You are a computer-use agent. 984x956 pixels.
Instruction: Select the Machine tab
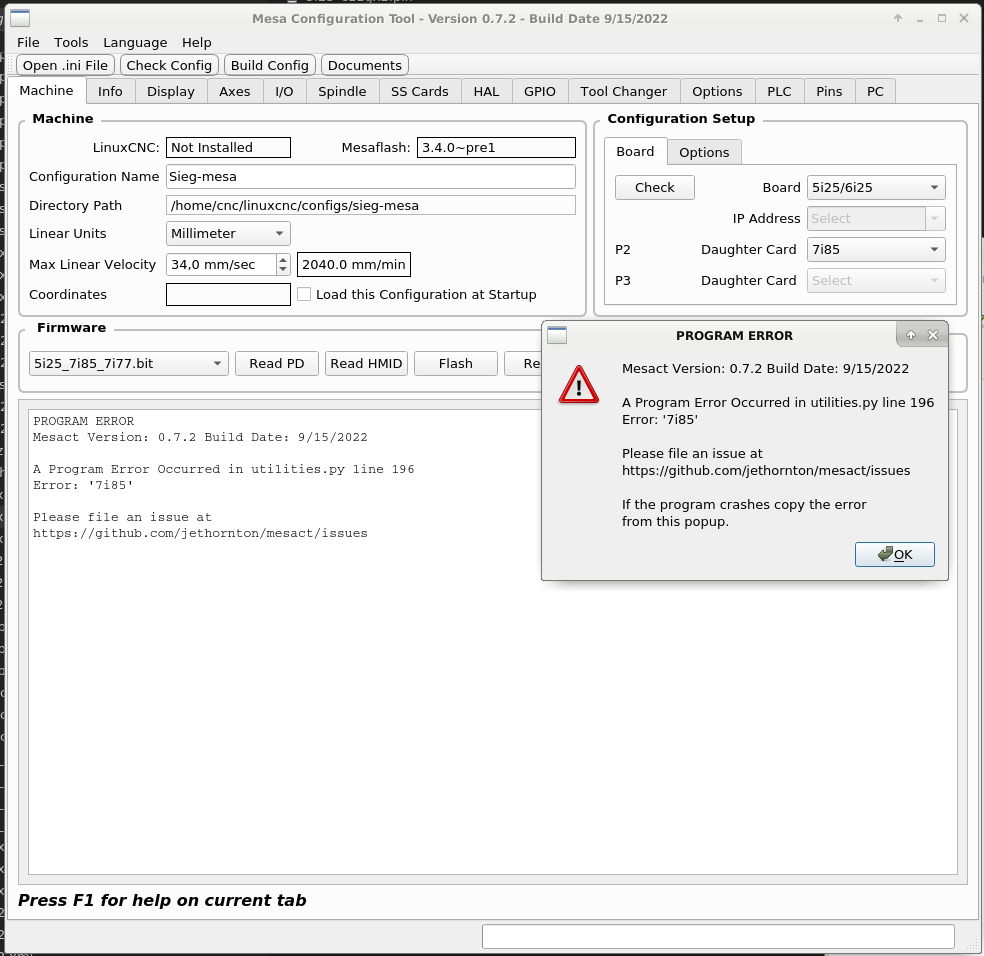coord(46,90)
